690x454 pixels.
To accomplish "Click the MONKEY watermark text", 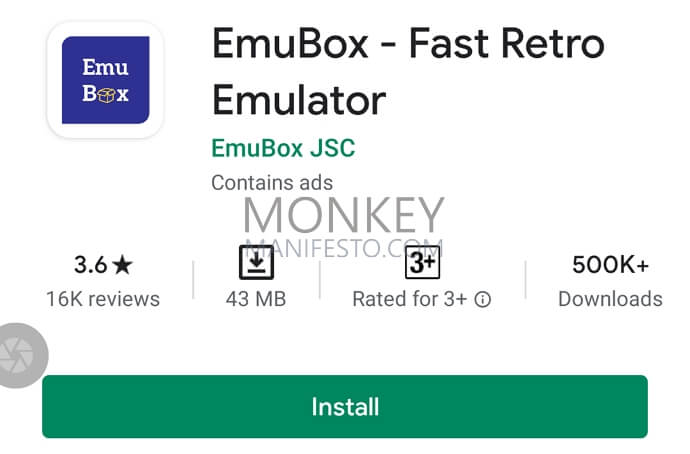I will (344, 215).
